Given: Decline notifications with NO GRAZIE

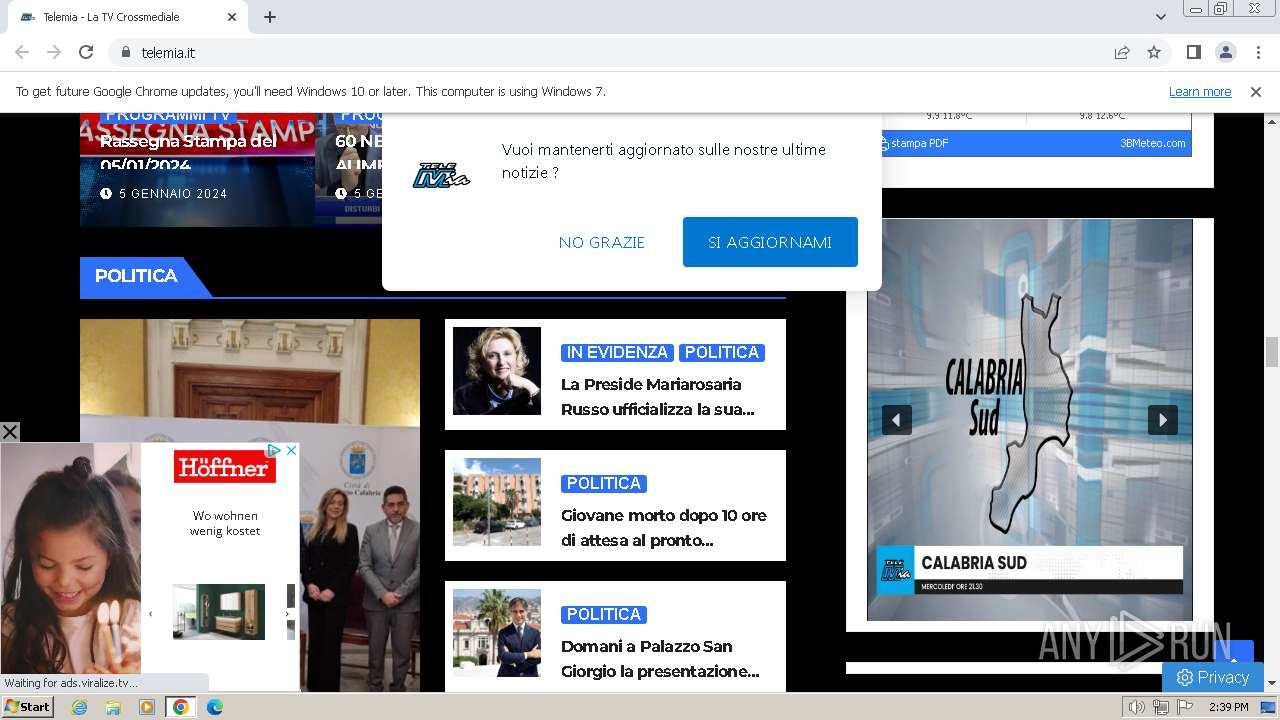Looking at the screenshot, I should (x=602, y=242).
